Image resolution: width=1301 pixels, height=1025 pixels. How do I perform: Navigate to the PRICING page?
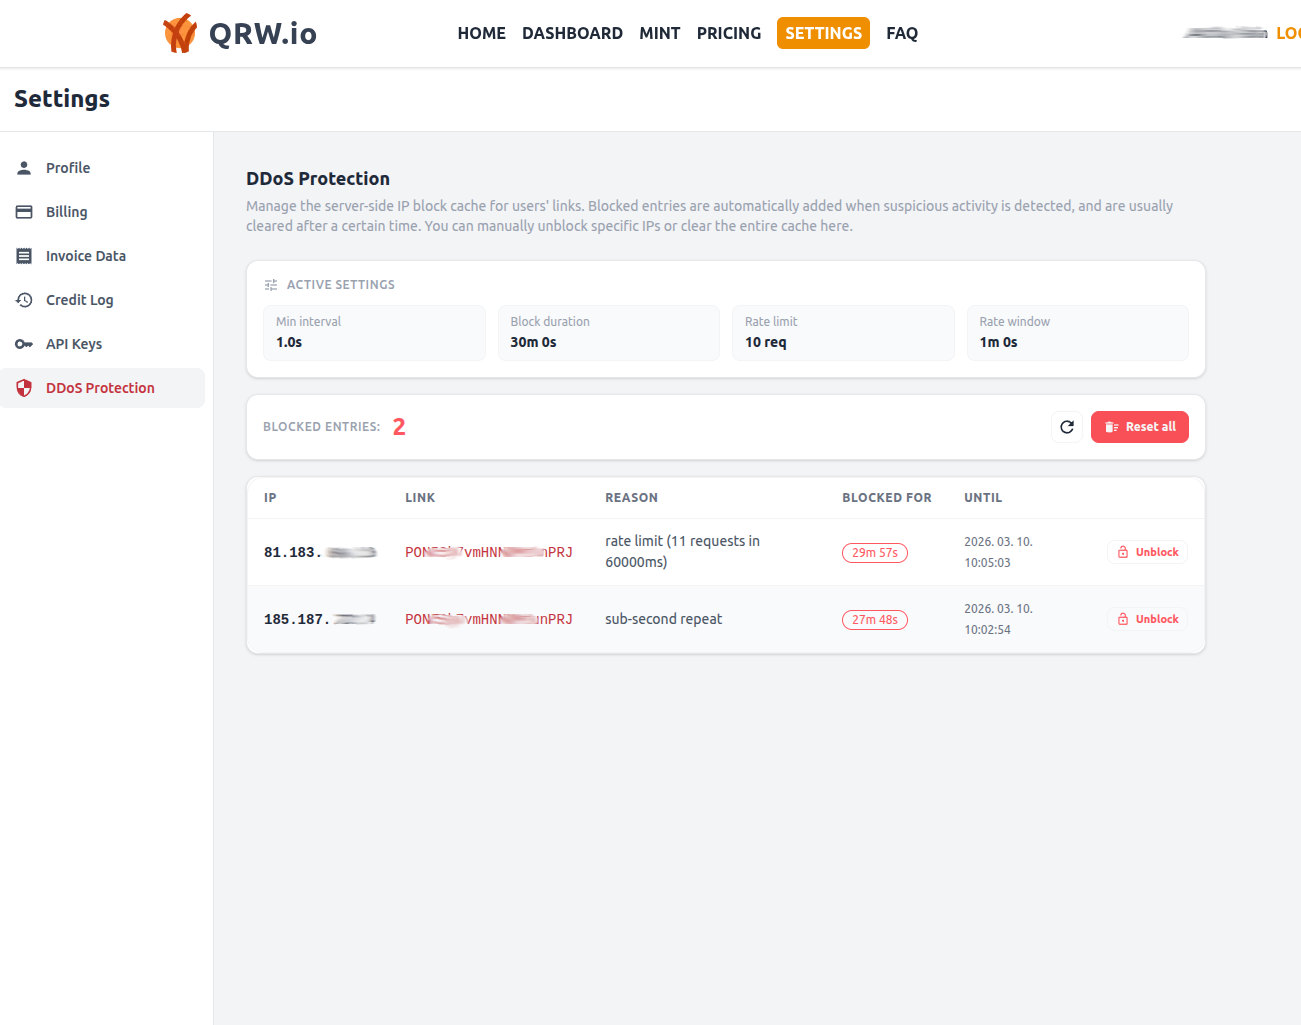tap(728, 33)
